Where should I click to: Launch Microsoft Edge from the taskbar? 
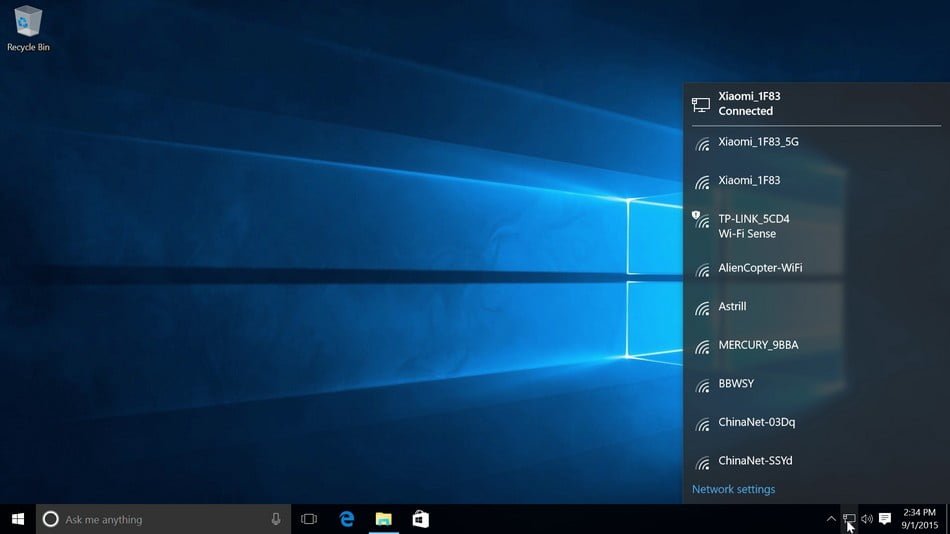point(347,519)
